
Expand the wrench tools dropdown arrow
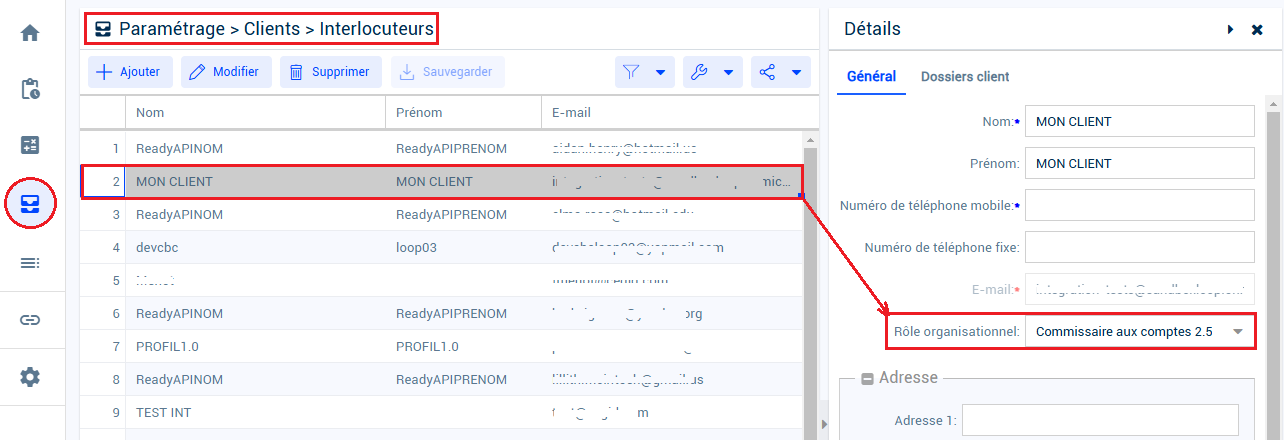[x=728, y=72]
